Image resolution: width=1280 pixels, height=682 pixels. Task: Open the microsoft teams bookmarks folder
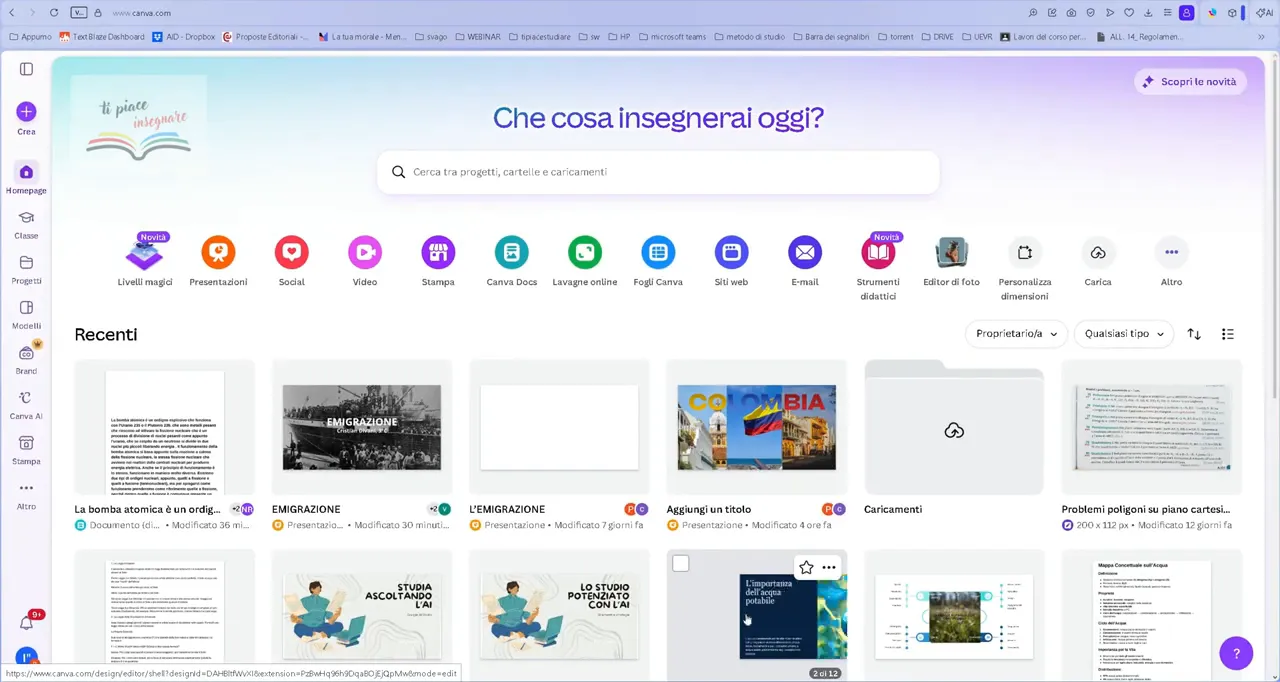(x=671, y=37)
